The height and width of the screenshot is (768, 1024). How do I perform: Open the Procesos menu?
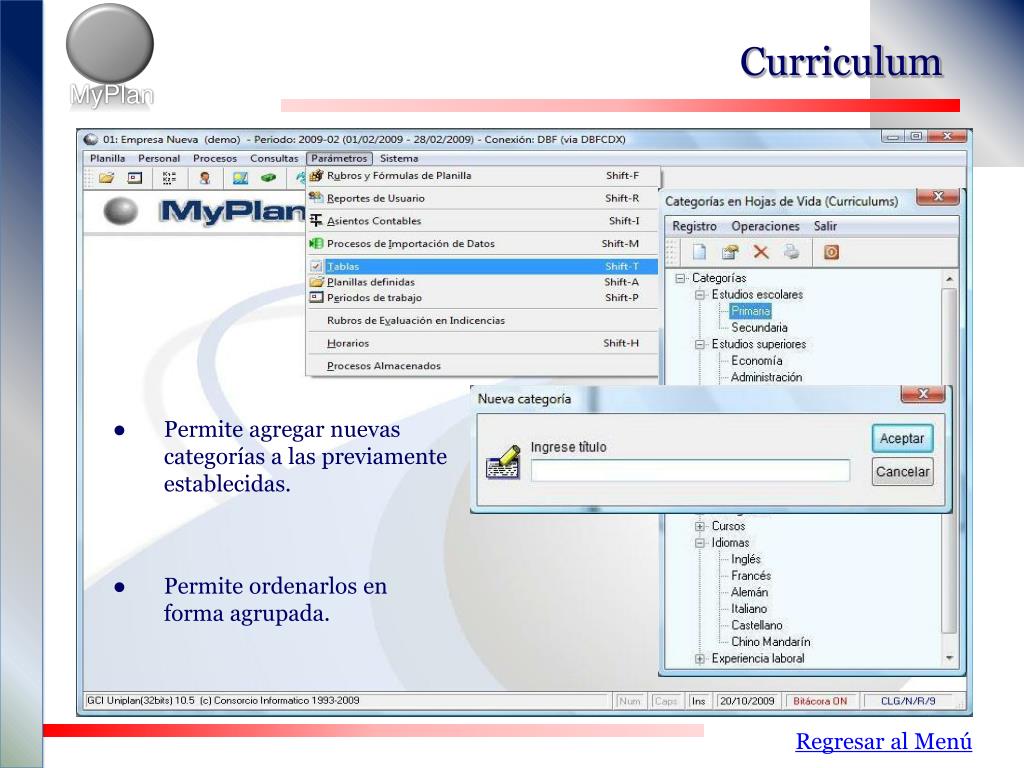point(215,158)
